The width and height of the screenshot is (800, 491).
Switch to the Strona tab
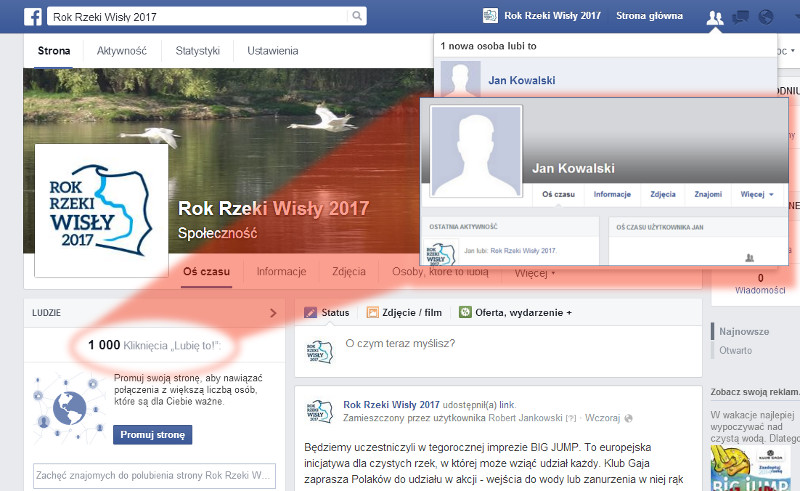[54, 51]
